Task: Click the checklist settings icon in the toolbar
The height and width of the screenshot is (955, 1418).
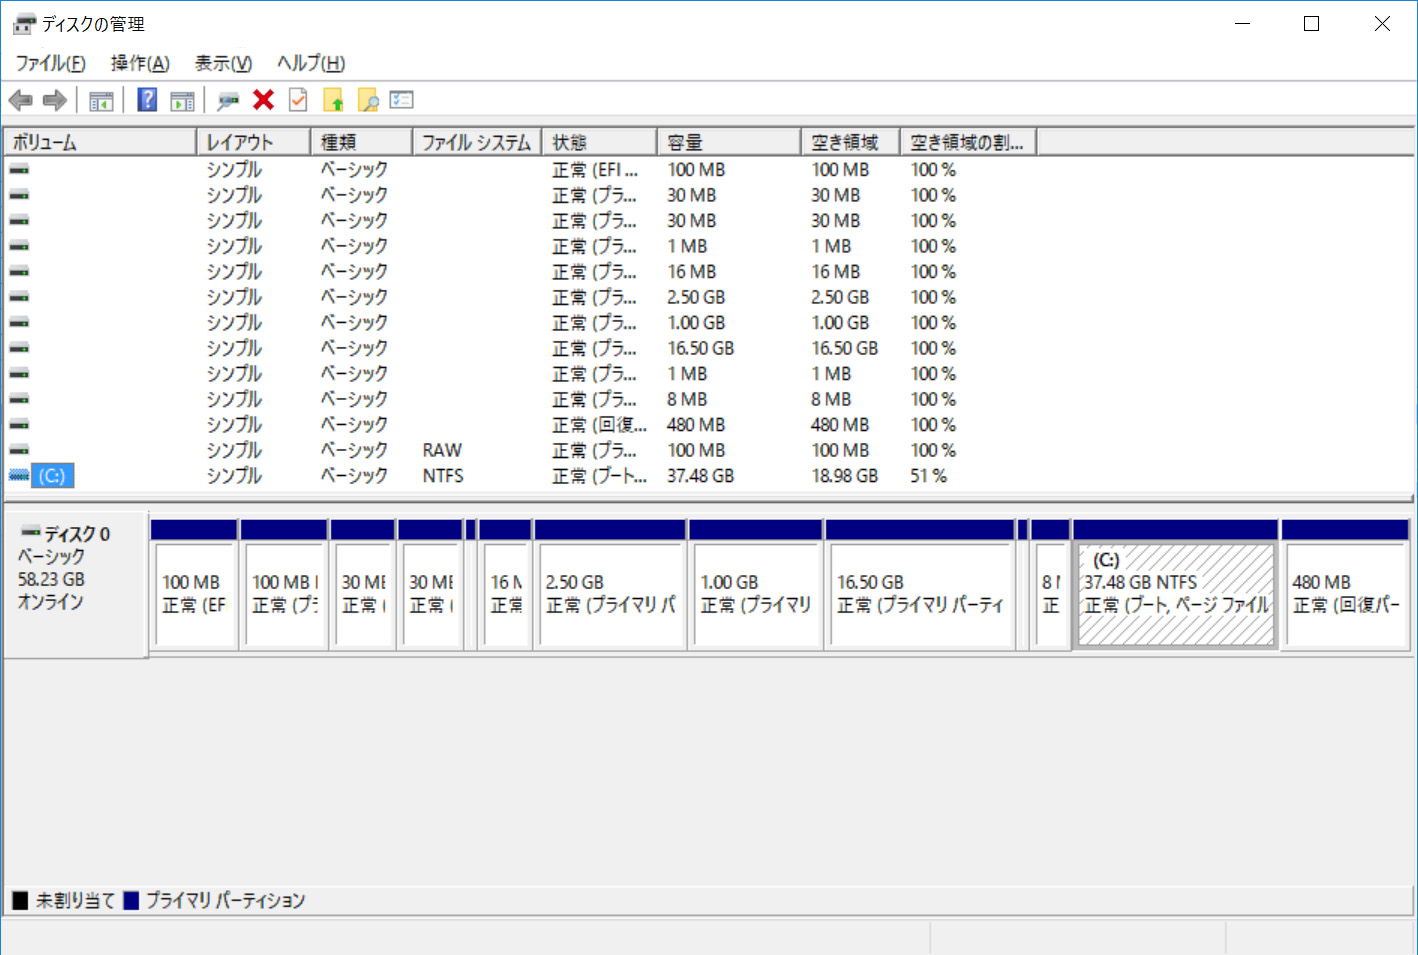Action: point(402,99)
